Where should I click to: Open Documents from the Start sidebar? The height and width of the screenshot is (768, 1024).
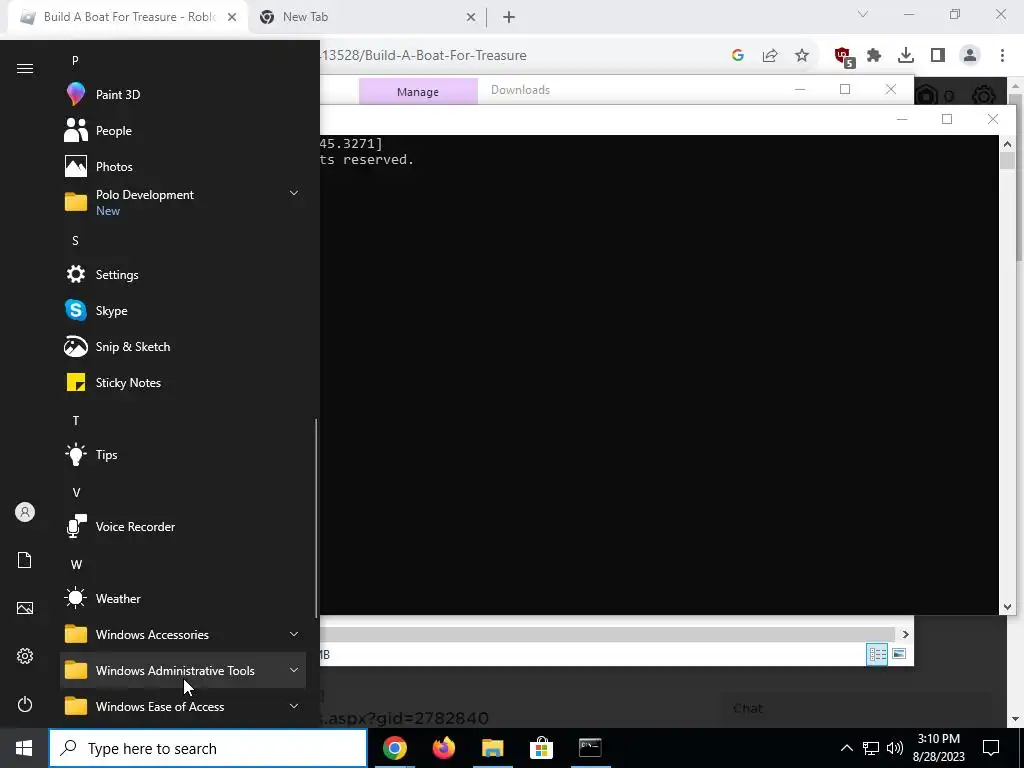coord(25,560)
